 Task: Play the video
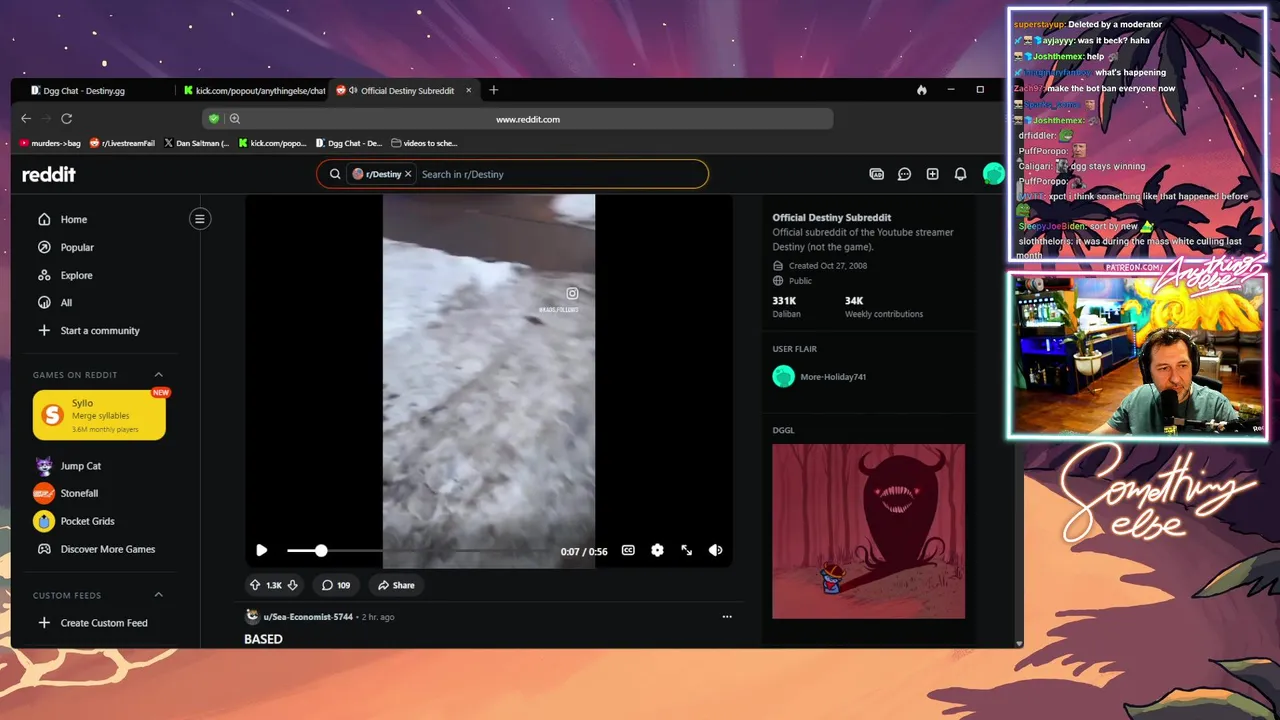[x=261, y=550]
